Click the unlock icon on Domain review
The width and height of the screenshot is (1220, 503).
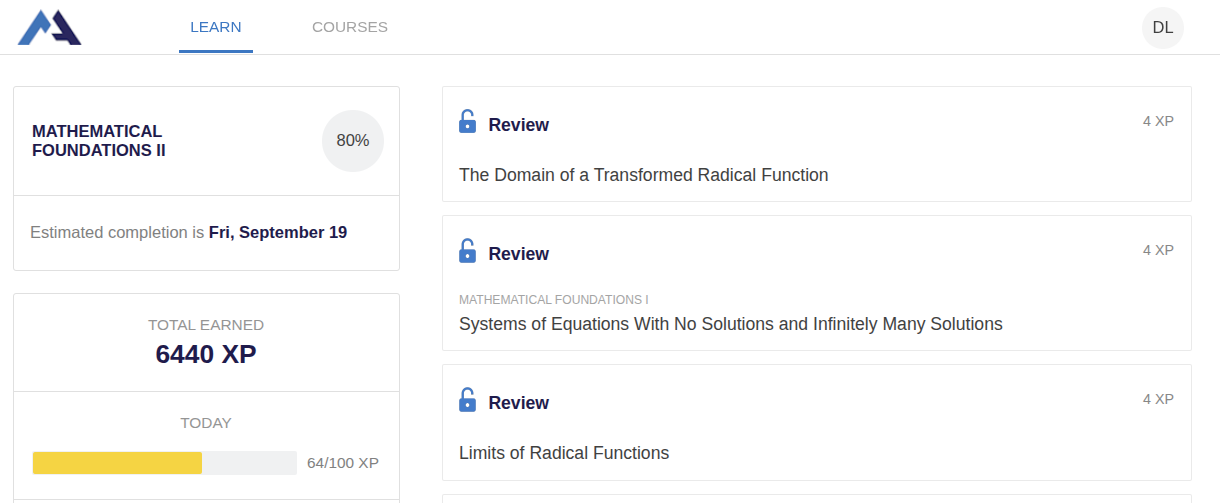(x=467, y=122)
